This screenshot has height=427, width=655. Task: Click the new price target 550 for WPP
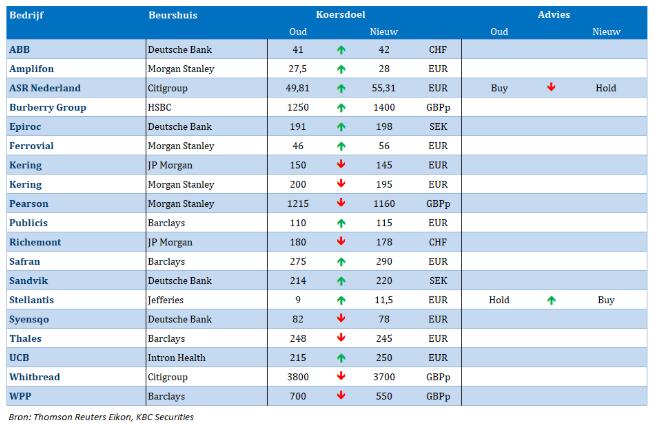click(x=384, y=396)
